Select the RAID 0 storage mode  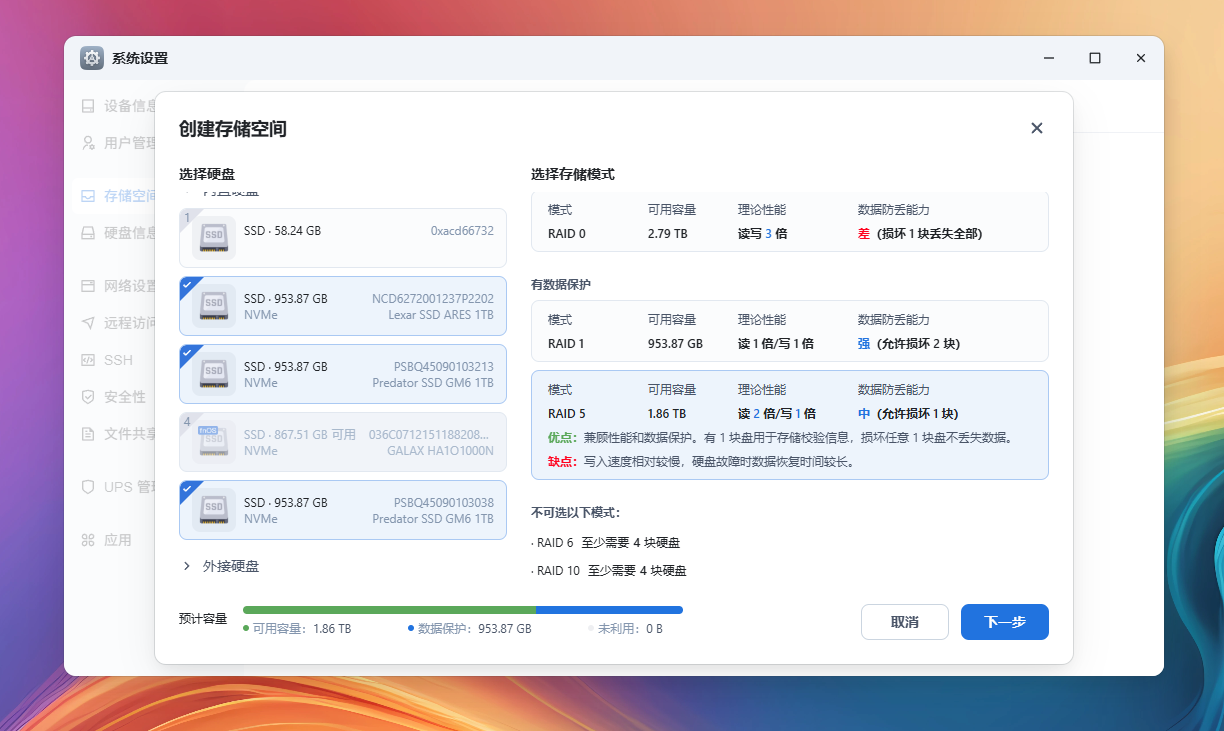789,222
